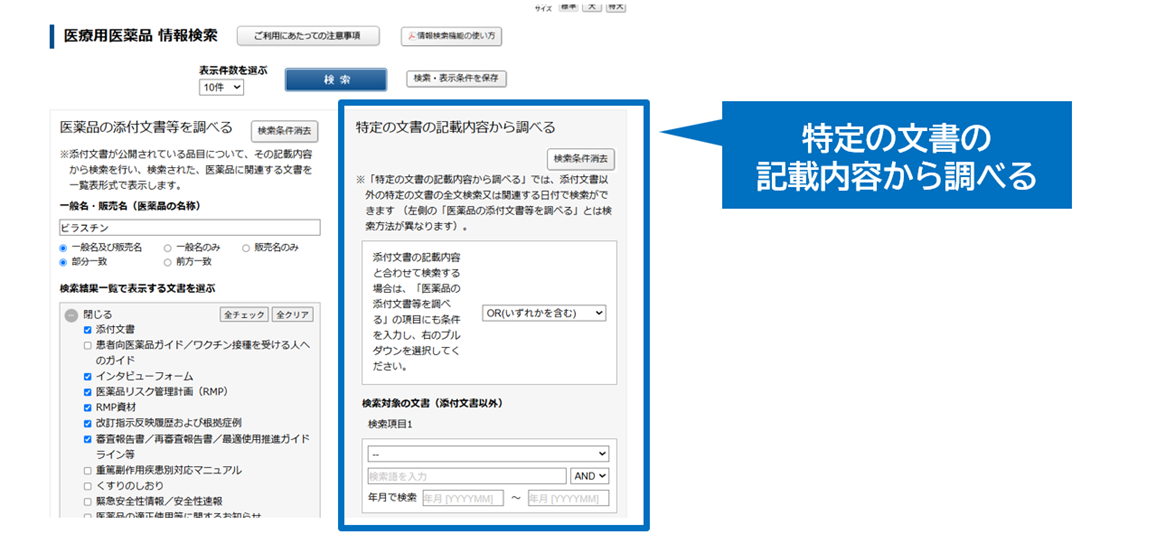The image size is (1175, 553).
Task: Collapse the document list with 閉じる icon
Action: pyautogui.click(x=71, y=315)
